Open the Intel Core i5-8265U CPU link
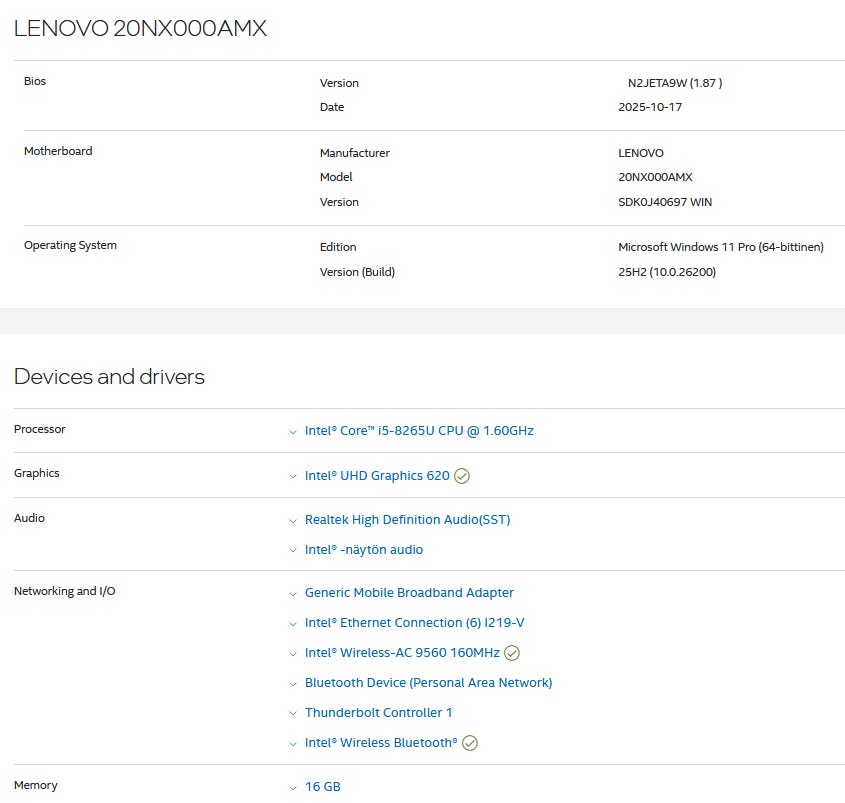 tap(419, 431)
